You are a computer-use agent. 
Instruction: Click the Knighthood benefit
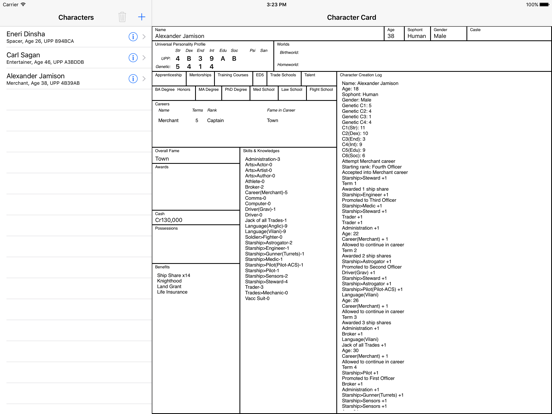coord(169,281)
